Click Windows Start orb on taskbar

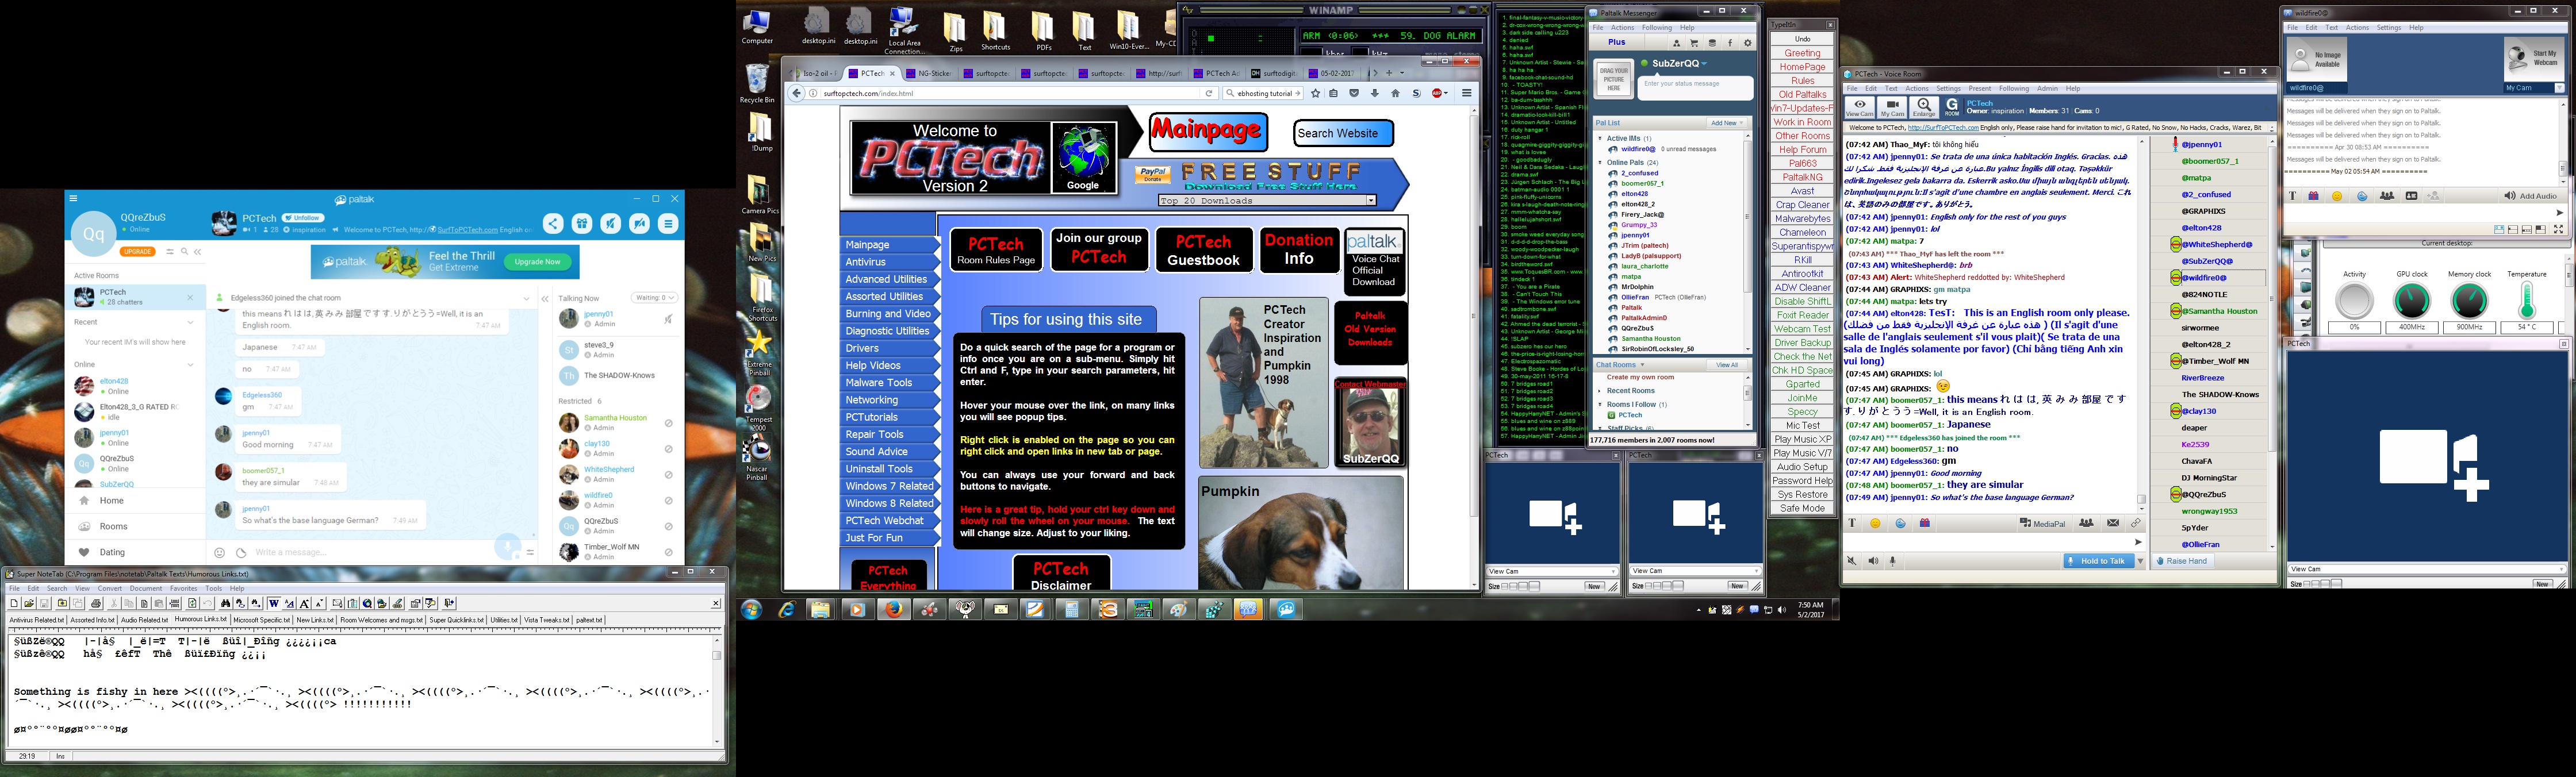[751, 609]
